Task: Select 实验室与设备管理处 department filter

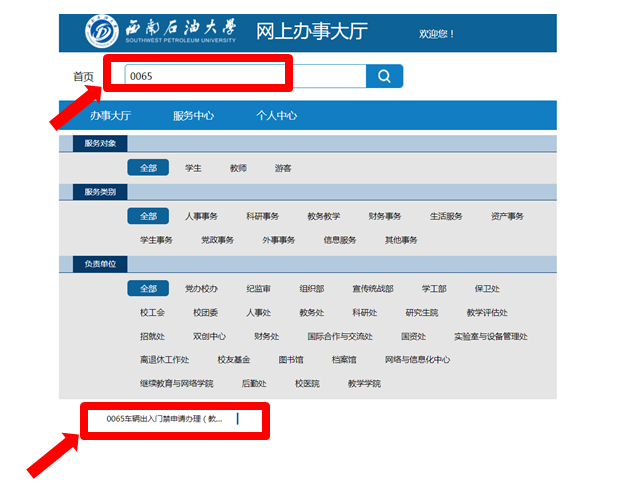Action: tap(490, 337)
